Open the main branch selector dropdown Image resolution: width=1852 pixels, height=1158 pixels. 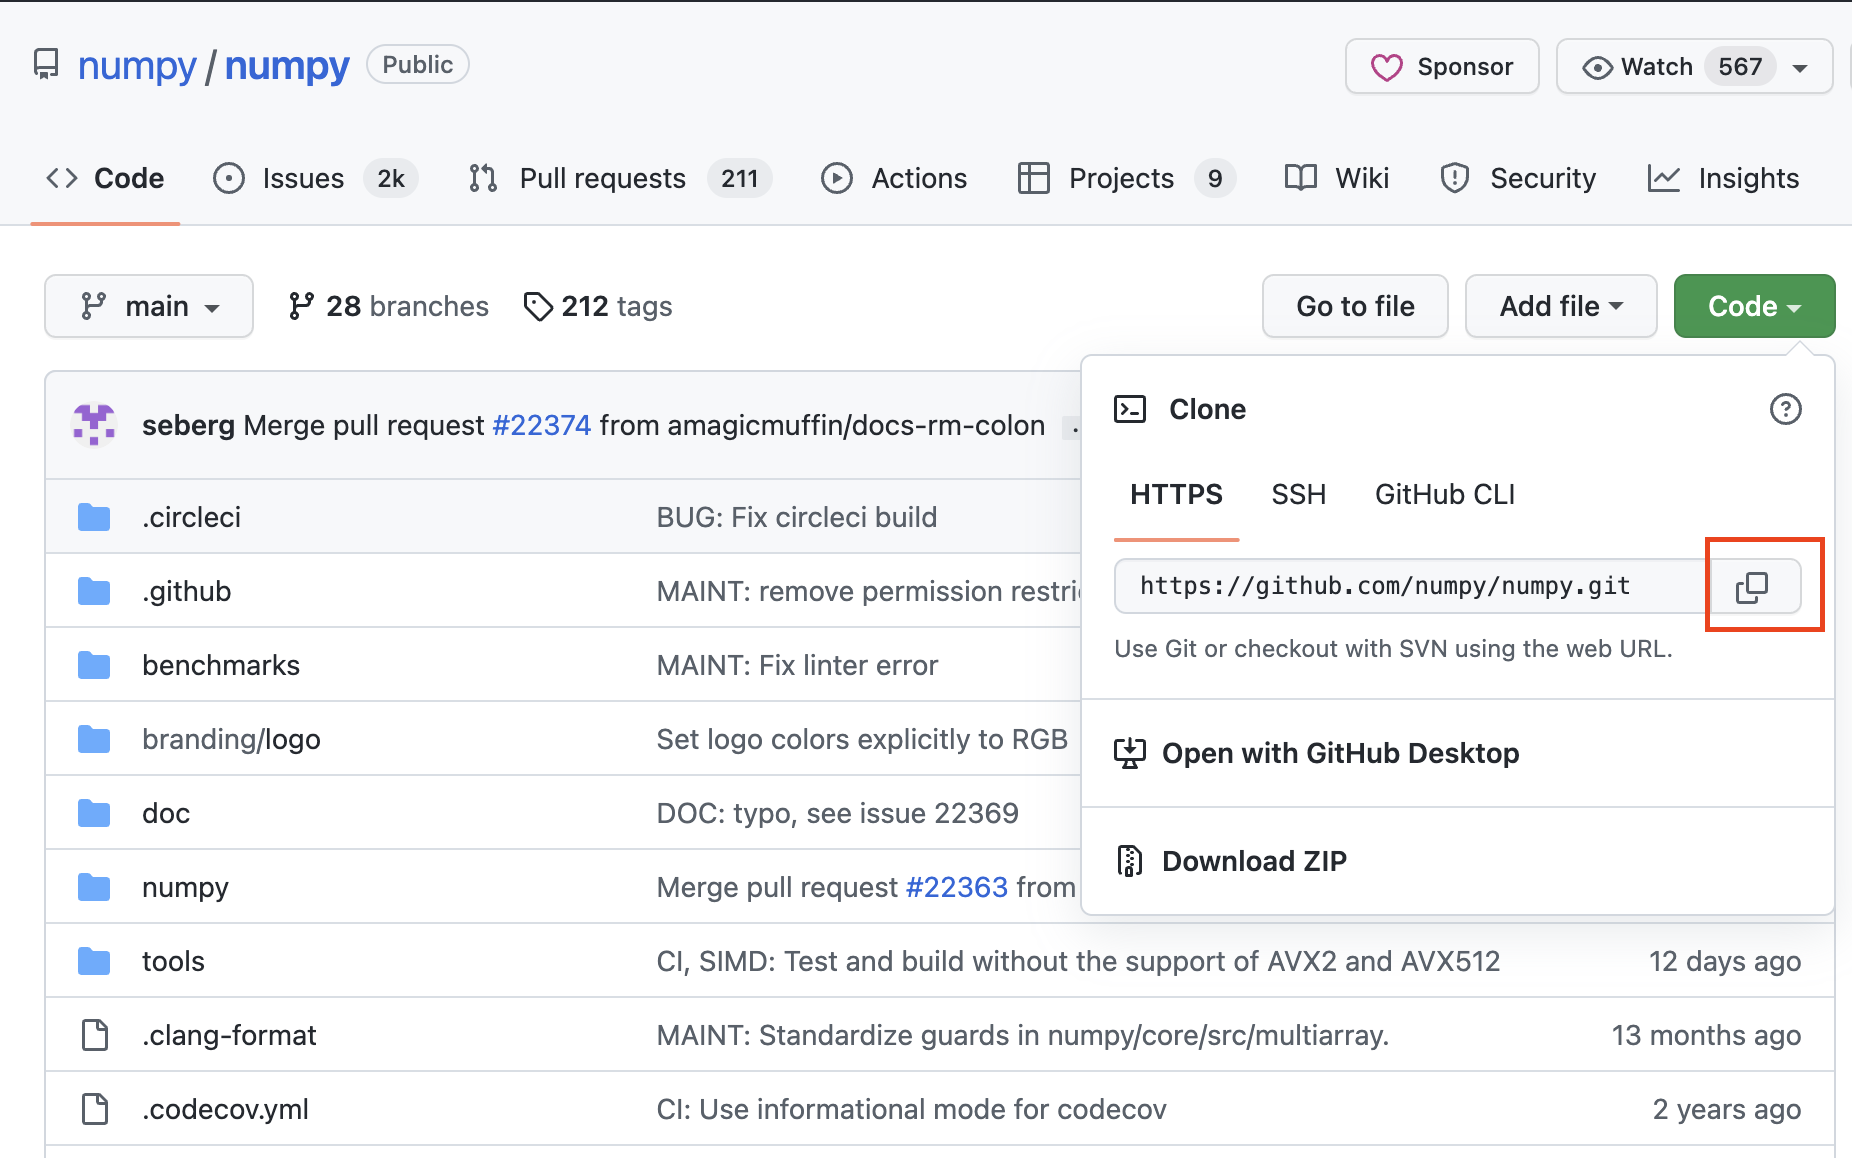149,306
